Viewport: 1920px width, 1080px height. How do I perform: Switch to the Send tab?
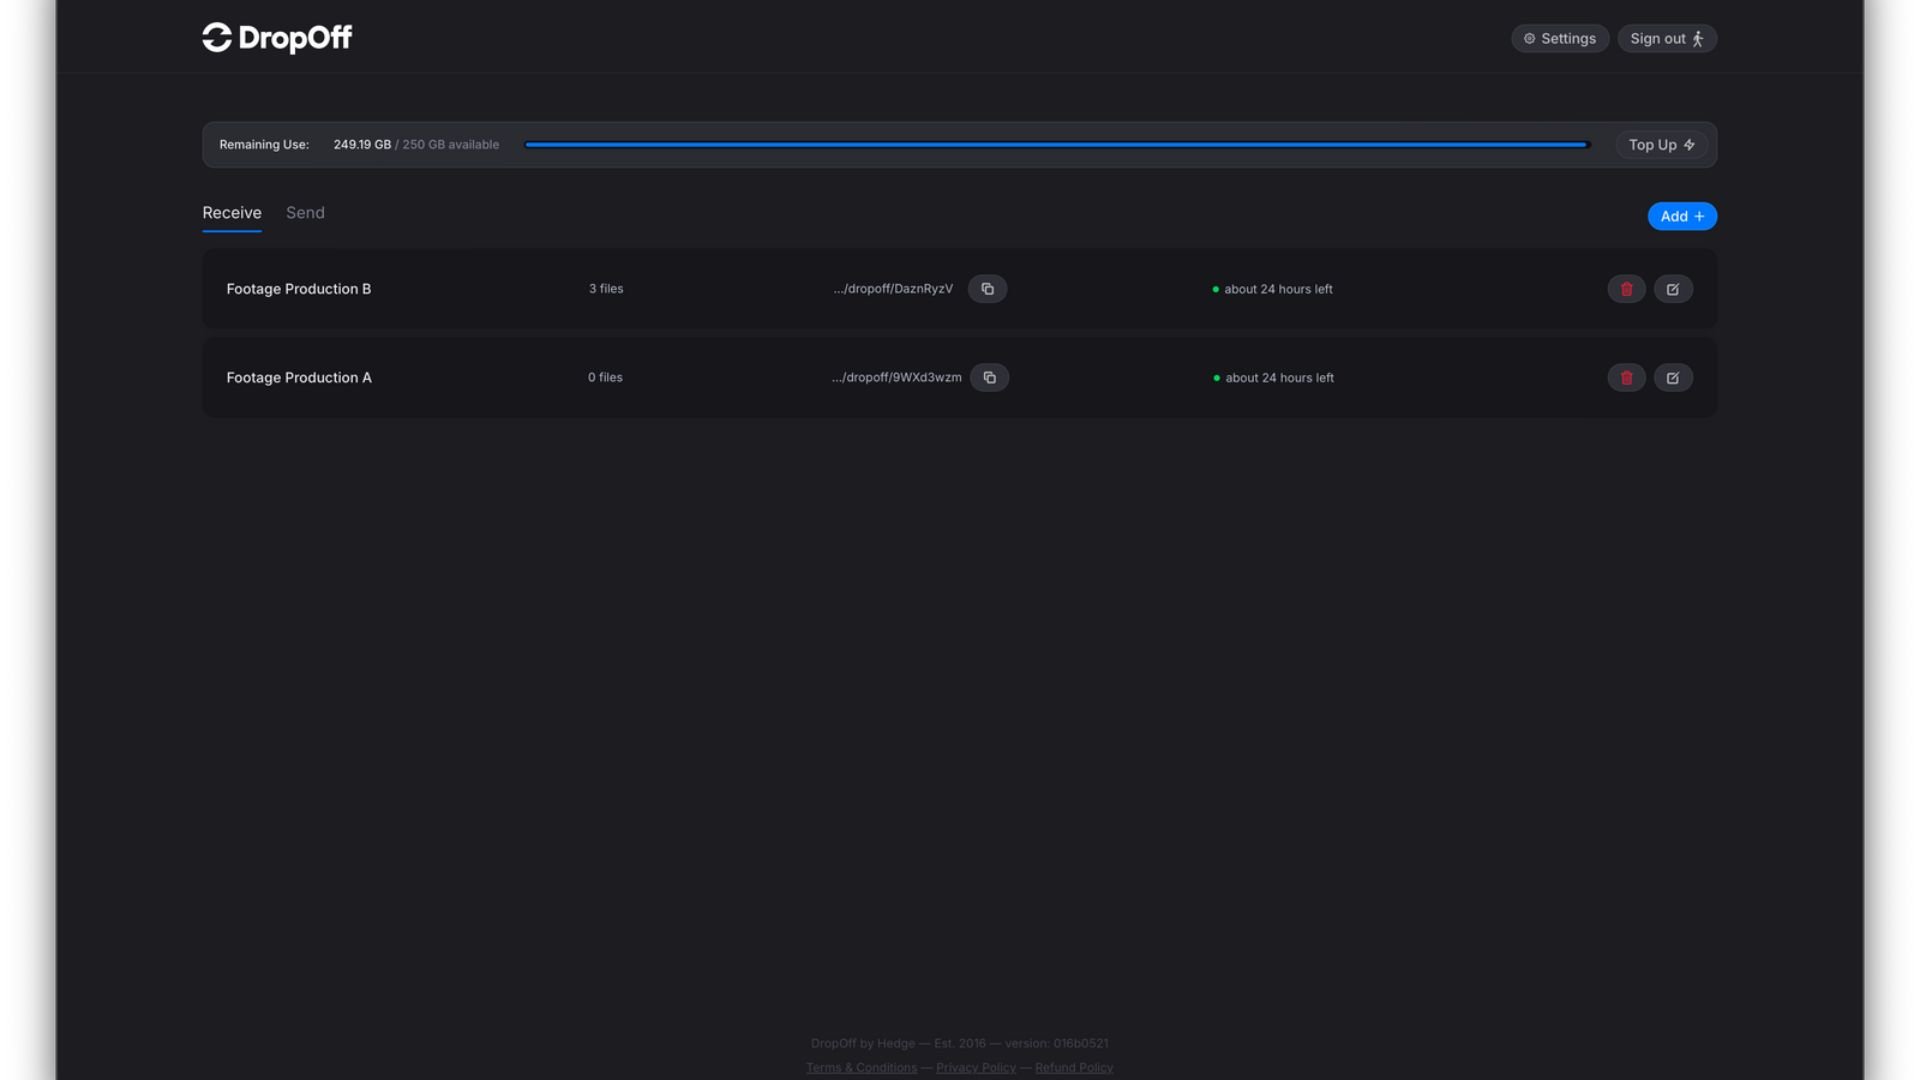[x=305, y=212]
